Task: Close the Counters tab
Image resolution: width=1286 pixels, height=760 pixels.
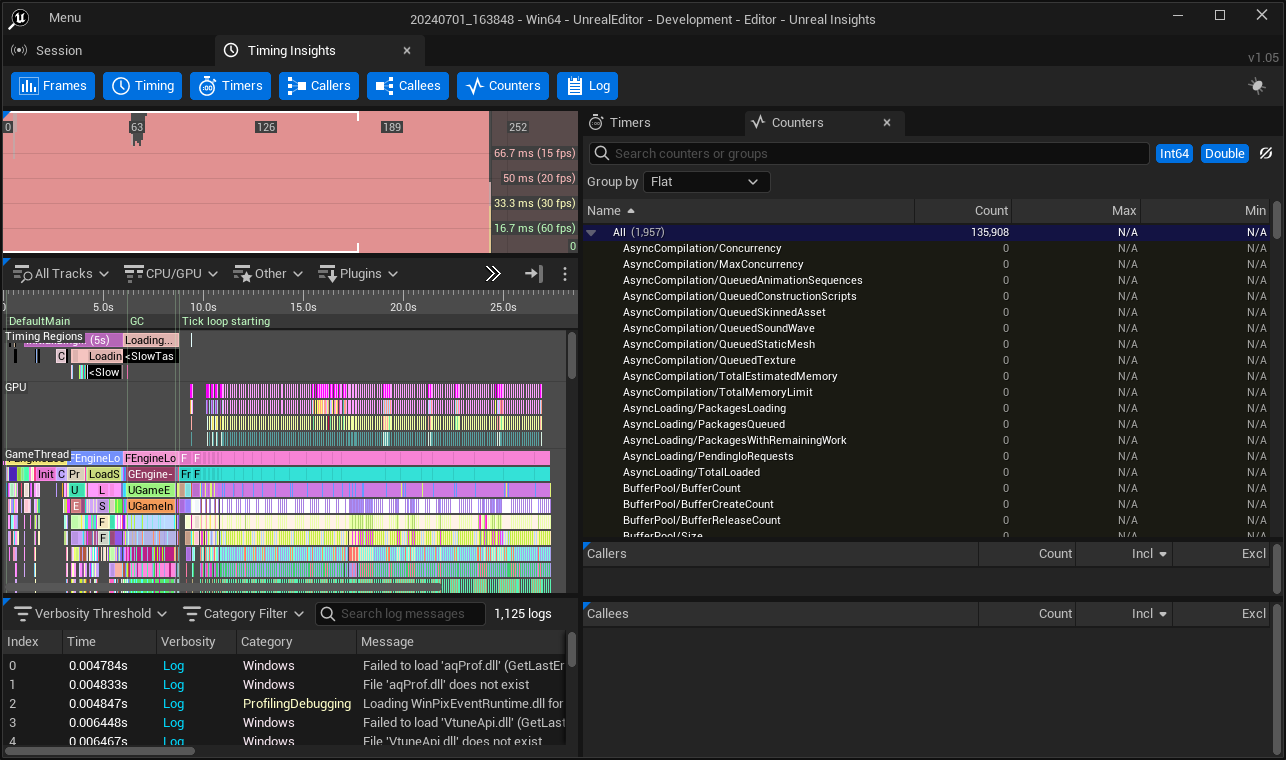Action: [x=886, y=122]
